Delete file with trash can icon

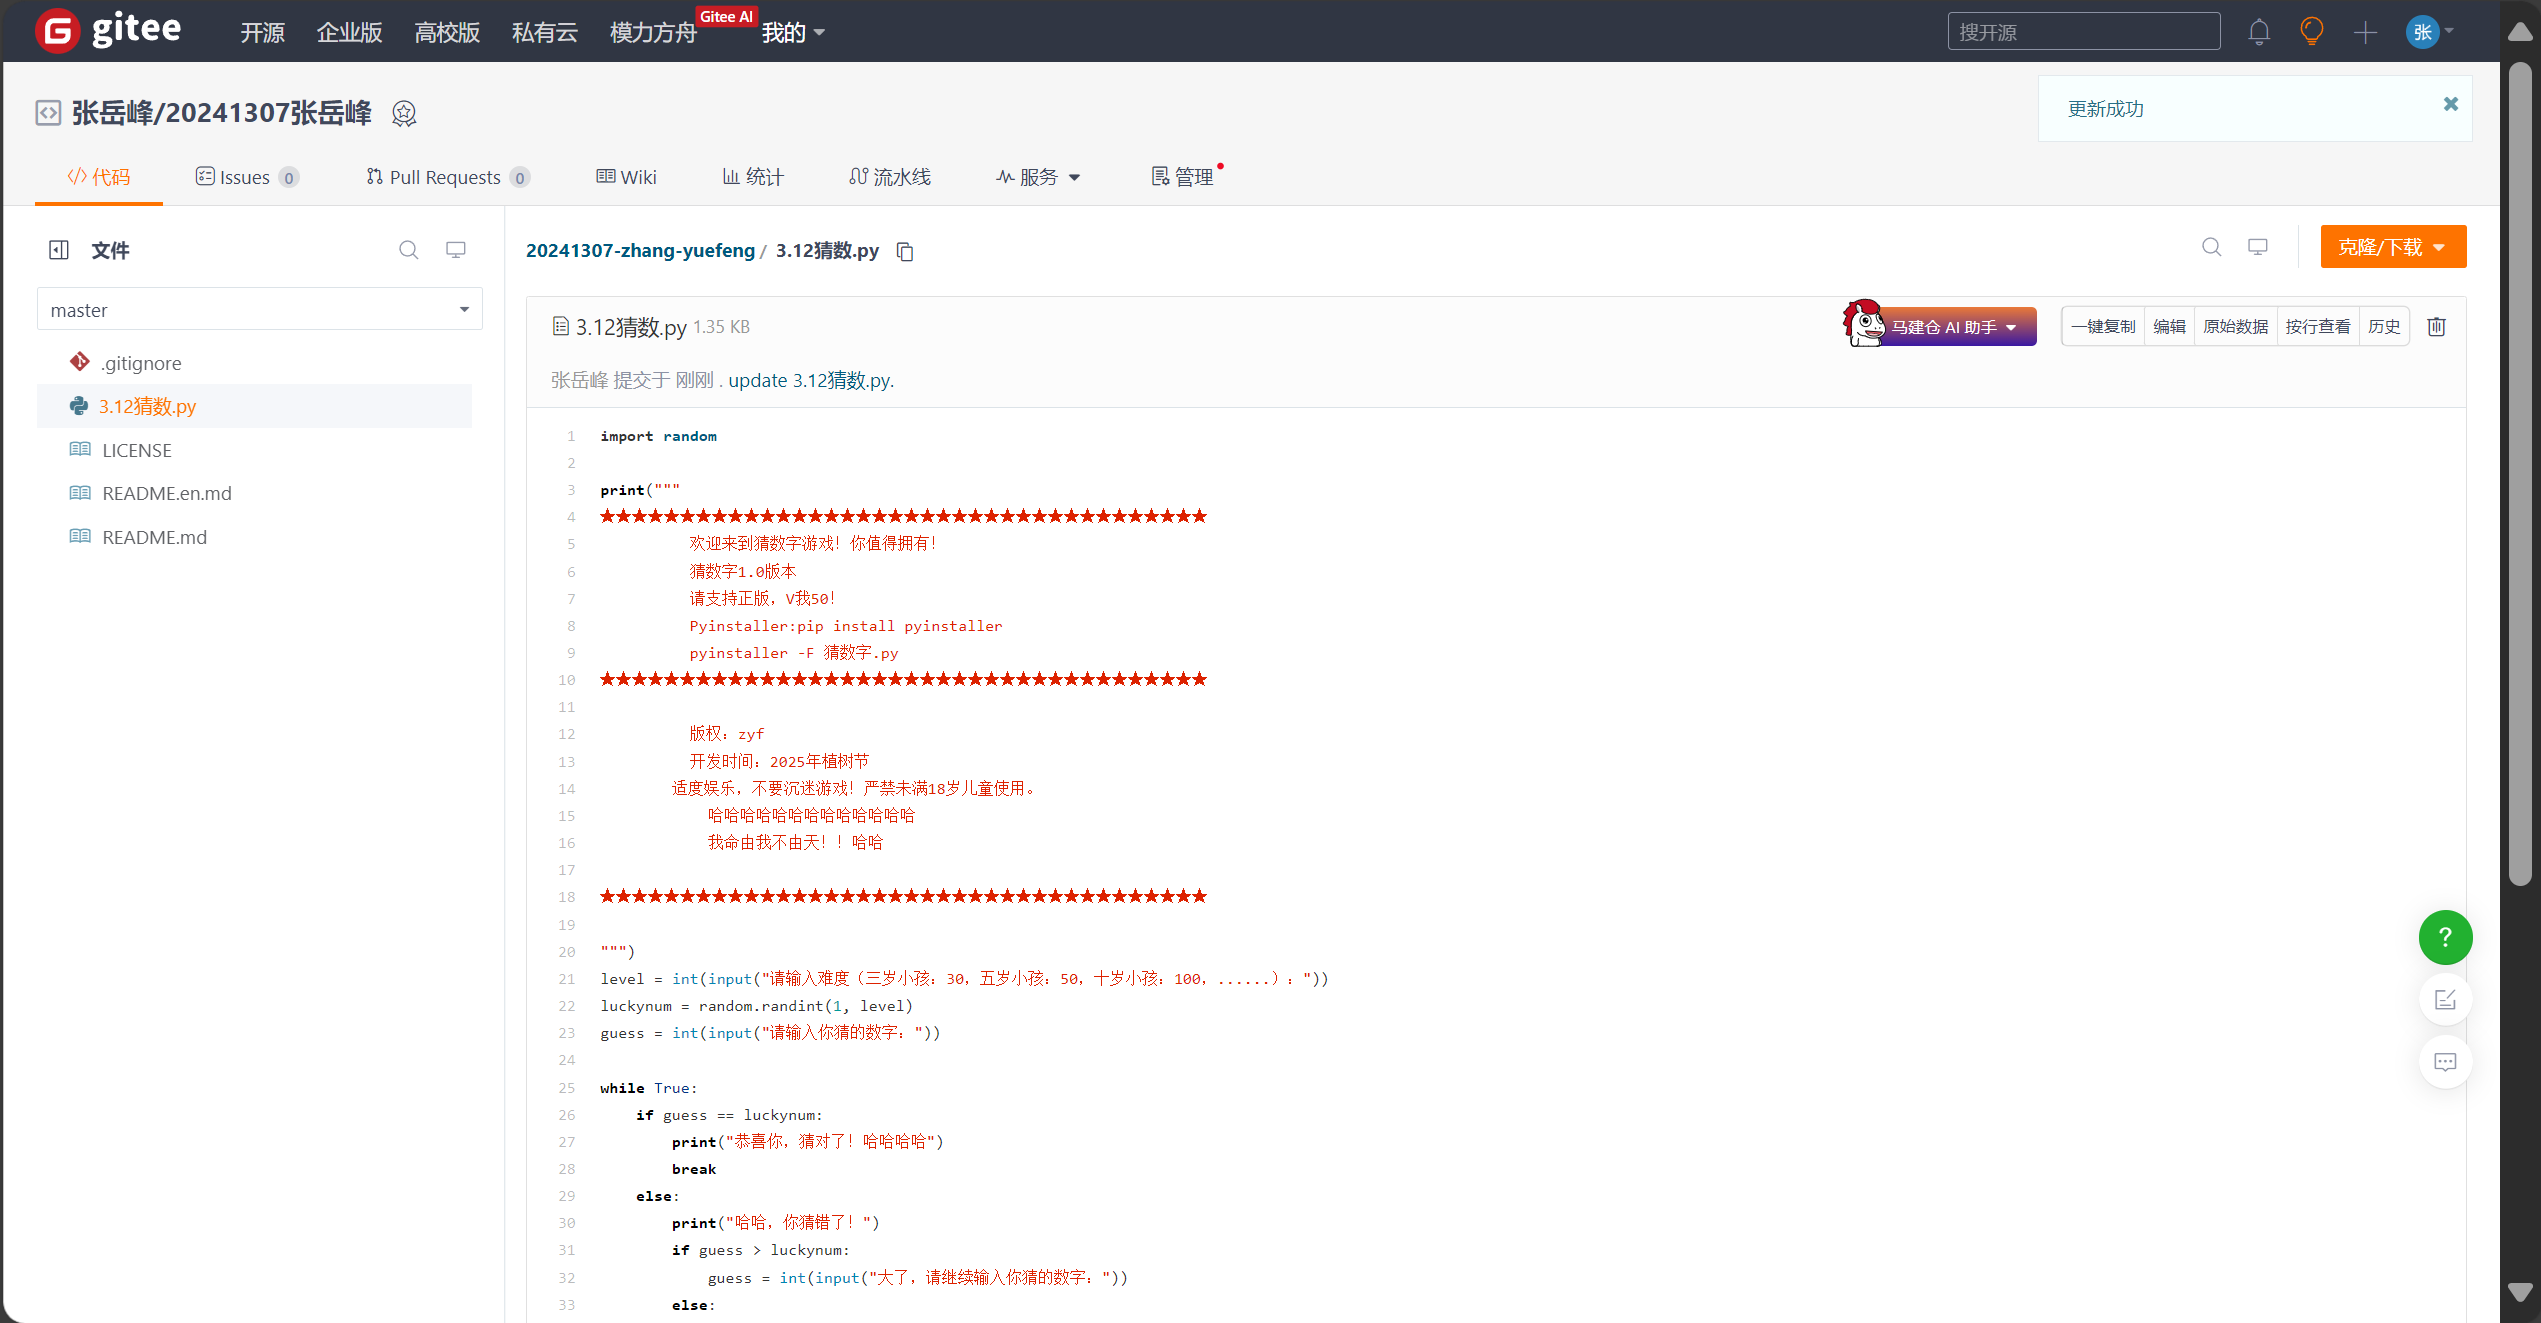pyautogui.click(x=2436, y=327)
